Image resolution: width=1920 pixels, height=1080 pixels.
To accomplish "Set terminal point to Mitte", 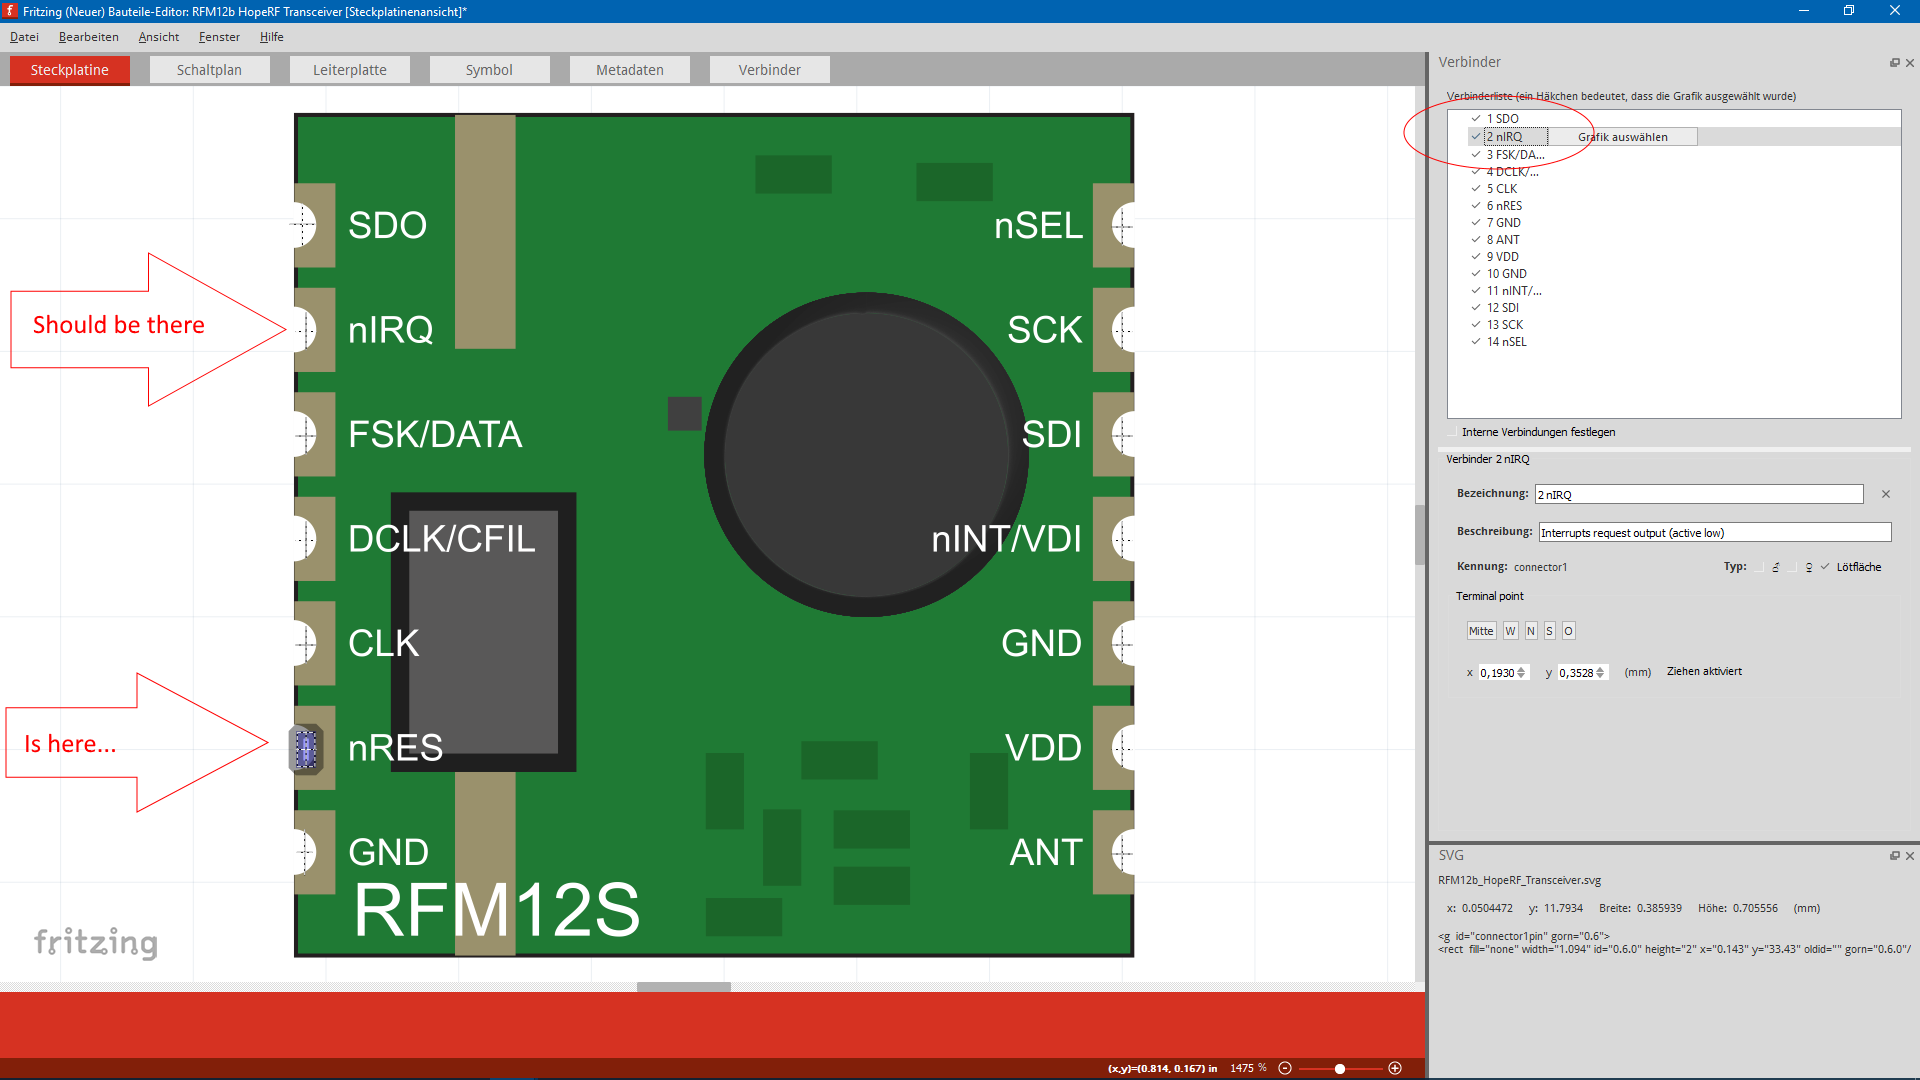I will pos(1481,630).
